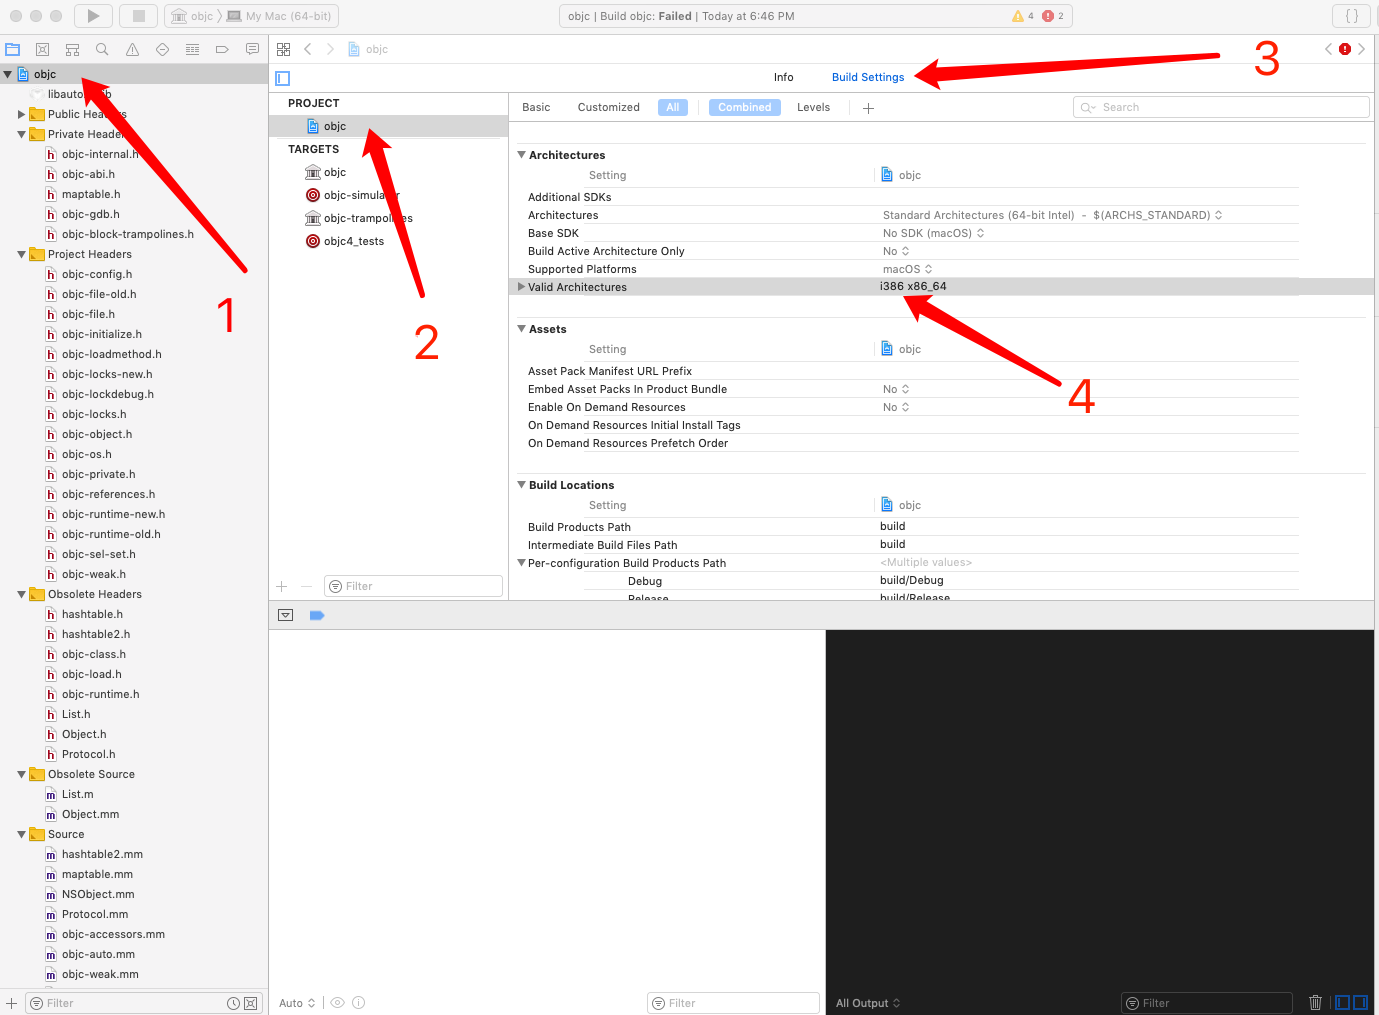This screenshot has height=1015, width=1379.
Task: Open the Project navigator folder icon
Action: point(13,49)
